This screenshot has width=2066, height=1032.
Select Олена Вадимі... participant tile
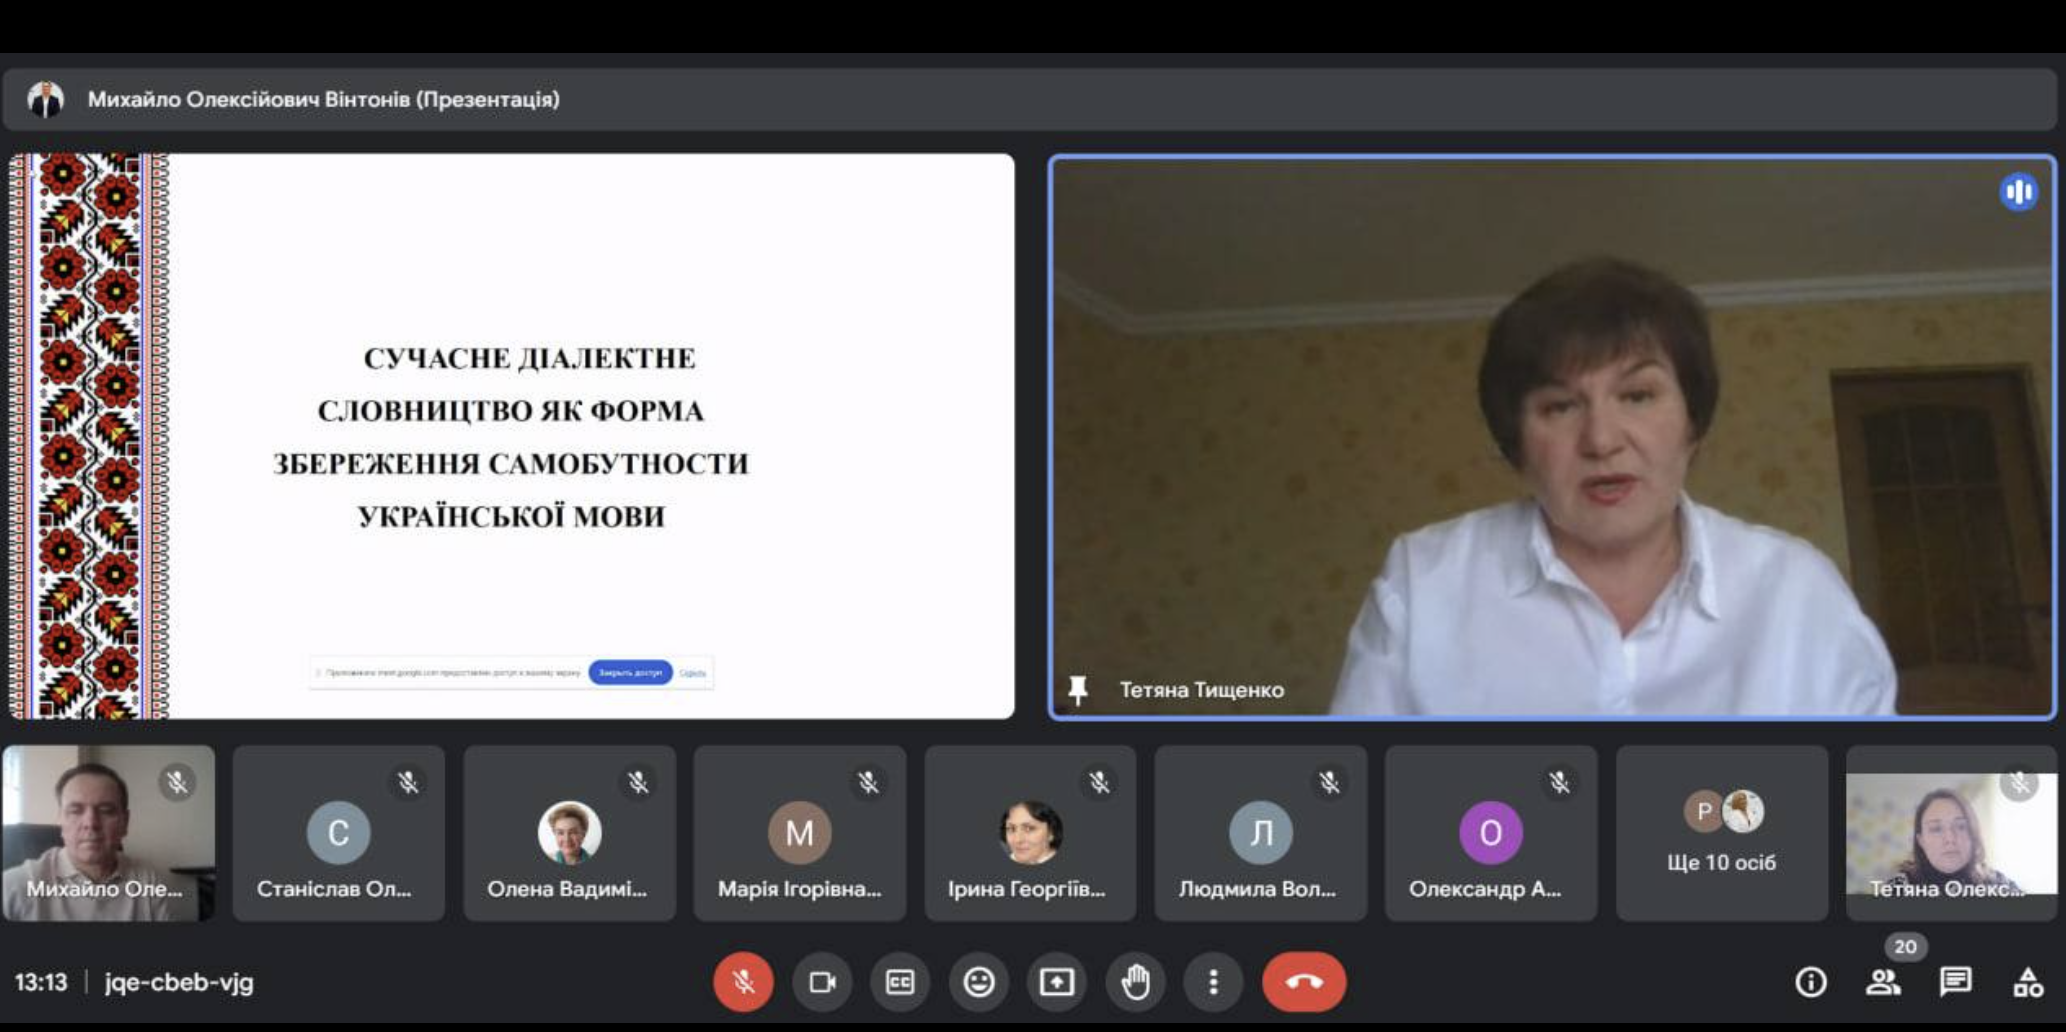point(569,833)
